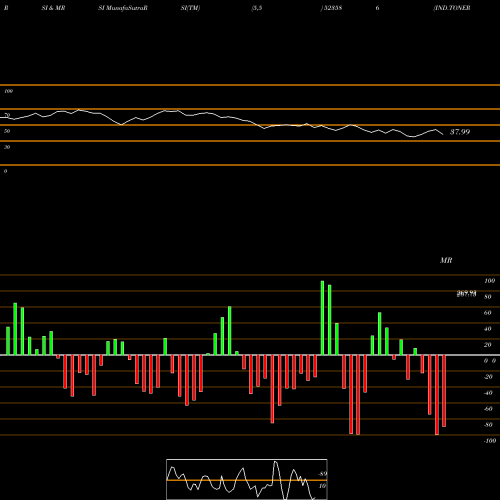
Task: Click the end point of the RSI line
Action: 443,134
